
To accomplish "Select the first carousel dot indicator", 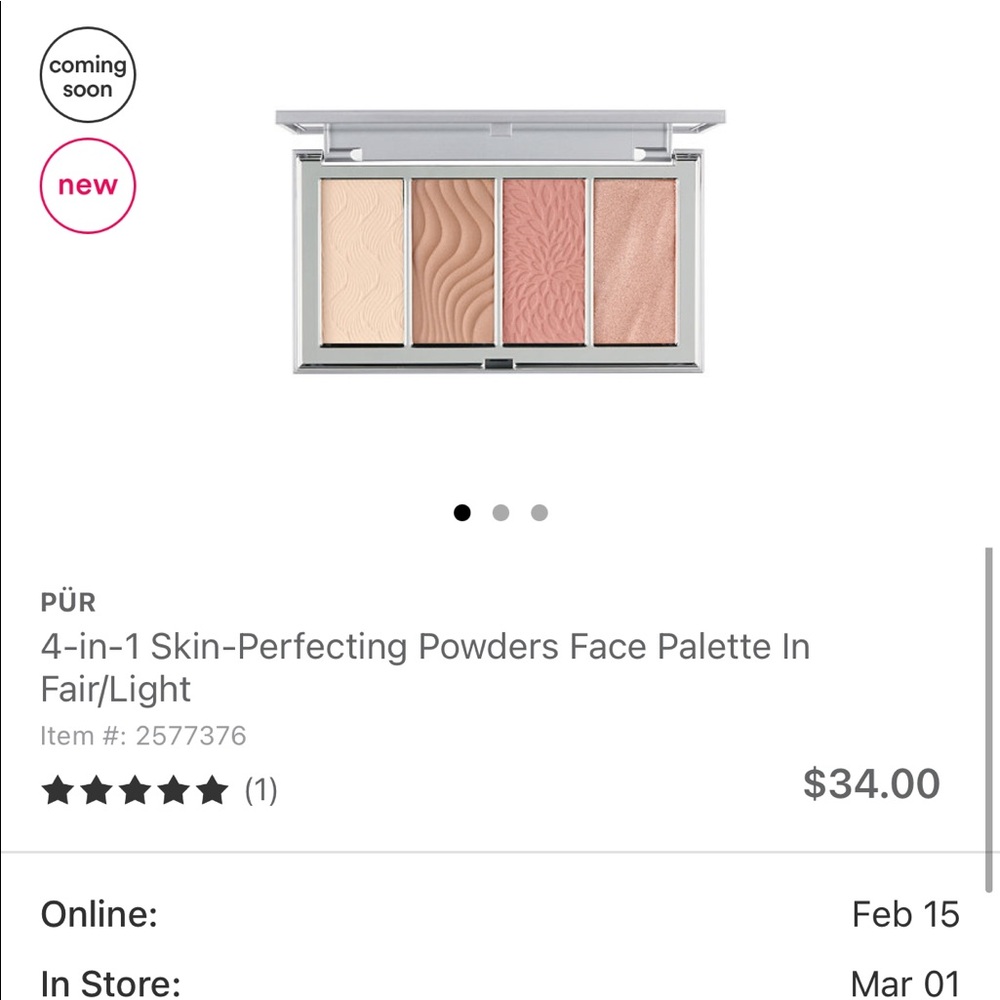I will pyautogui.click(x=462, y=512).
